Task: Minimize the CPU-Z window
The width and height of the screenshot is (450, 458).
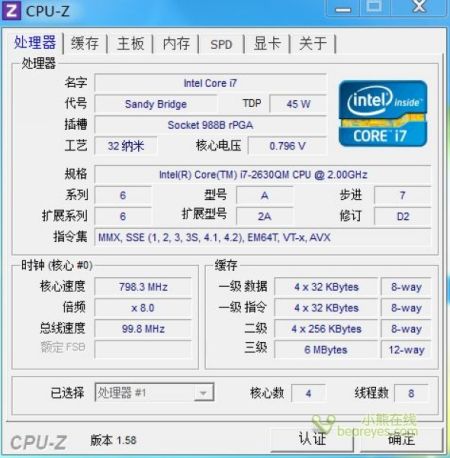Action: point(343,8)
